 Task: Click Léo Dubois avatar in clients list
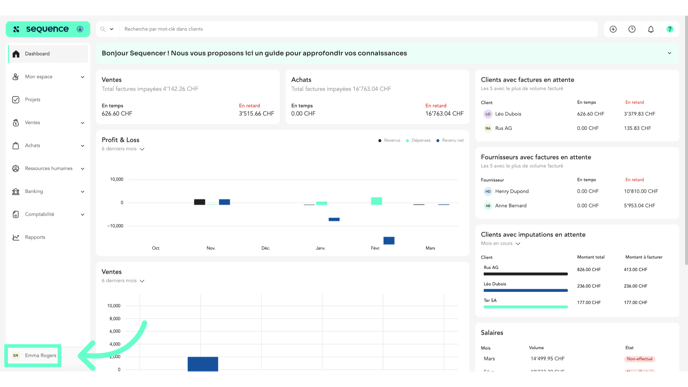[x=487, y=114]
